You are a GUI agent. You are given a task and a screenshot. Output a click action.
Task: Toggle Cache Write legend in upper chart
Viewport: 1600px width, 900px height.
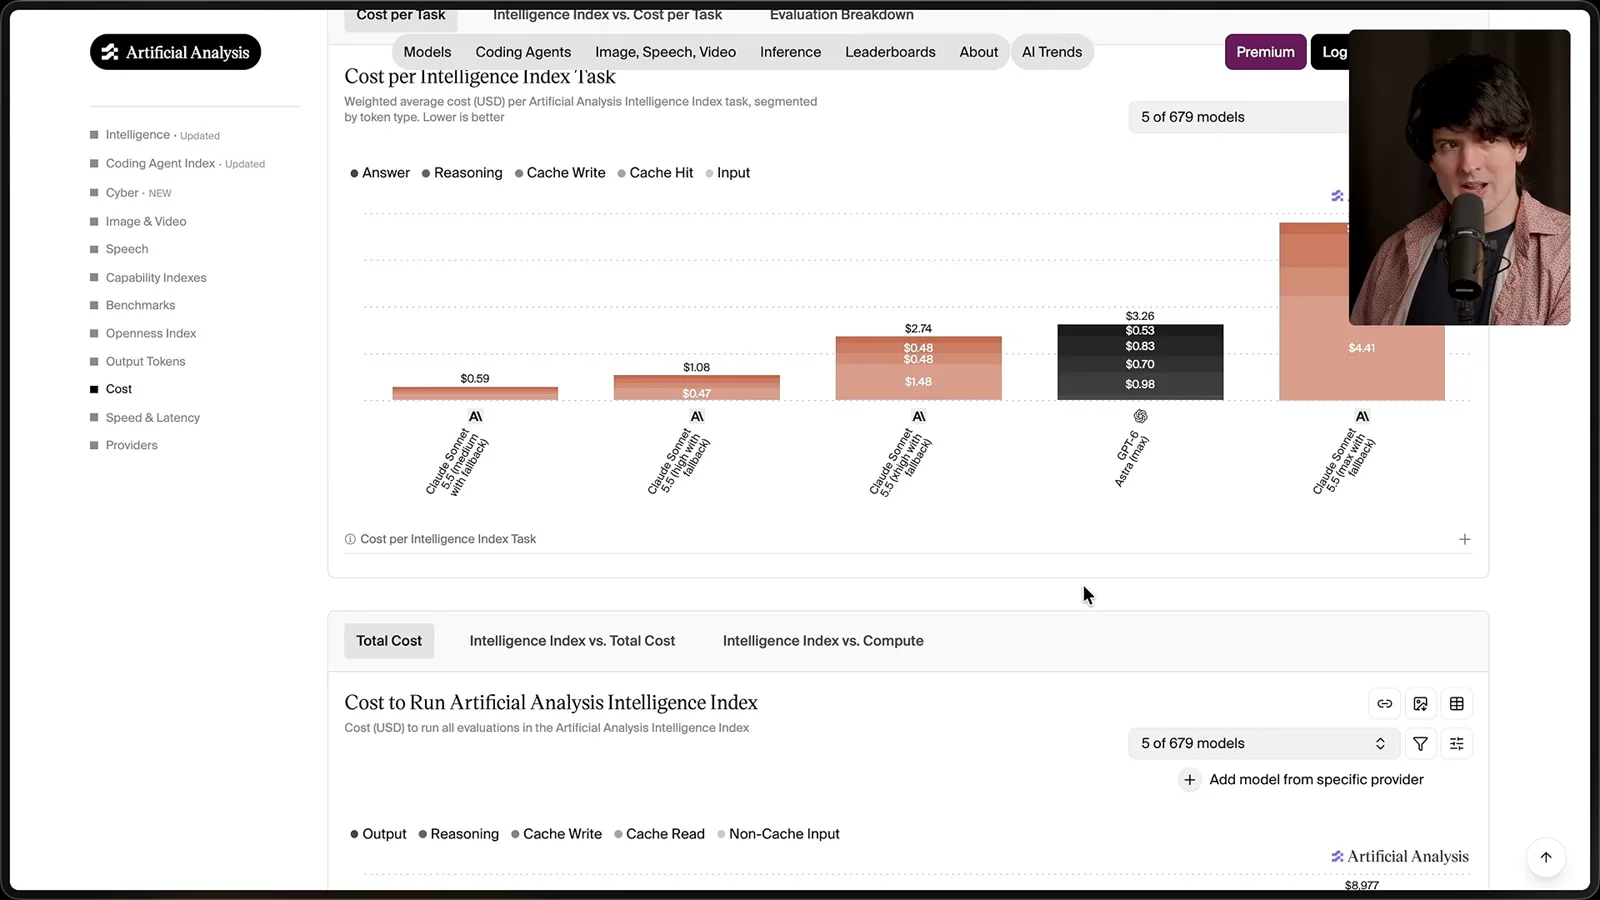click(560, 173)
